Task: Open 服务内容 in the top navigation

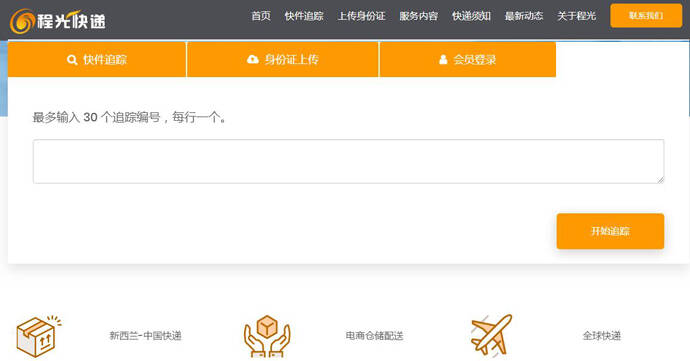Action: (x=418, y=16)
